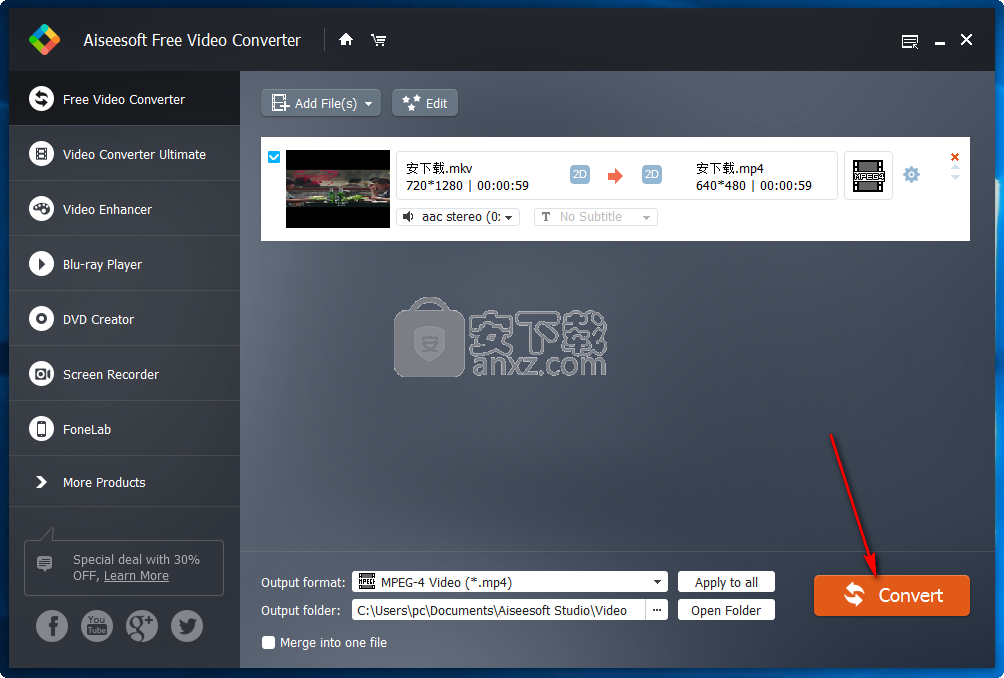Click source filename 安下载.mkv
This screenshot has width=1004, height=678.
(x=439, y=168)
